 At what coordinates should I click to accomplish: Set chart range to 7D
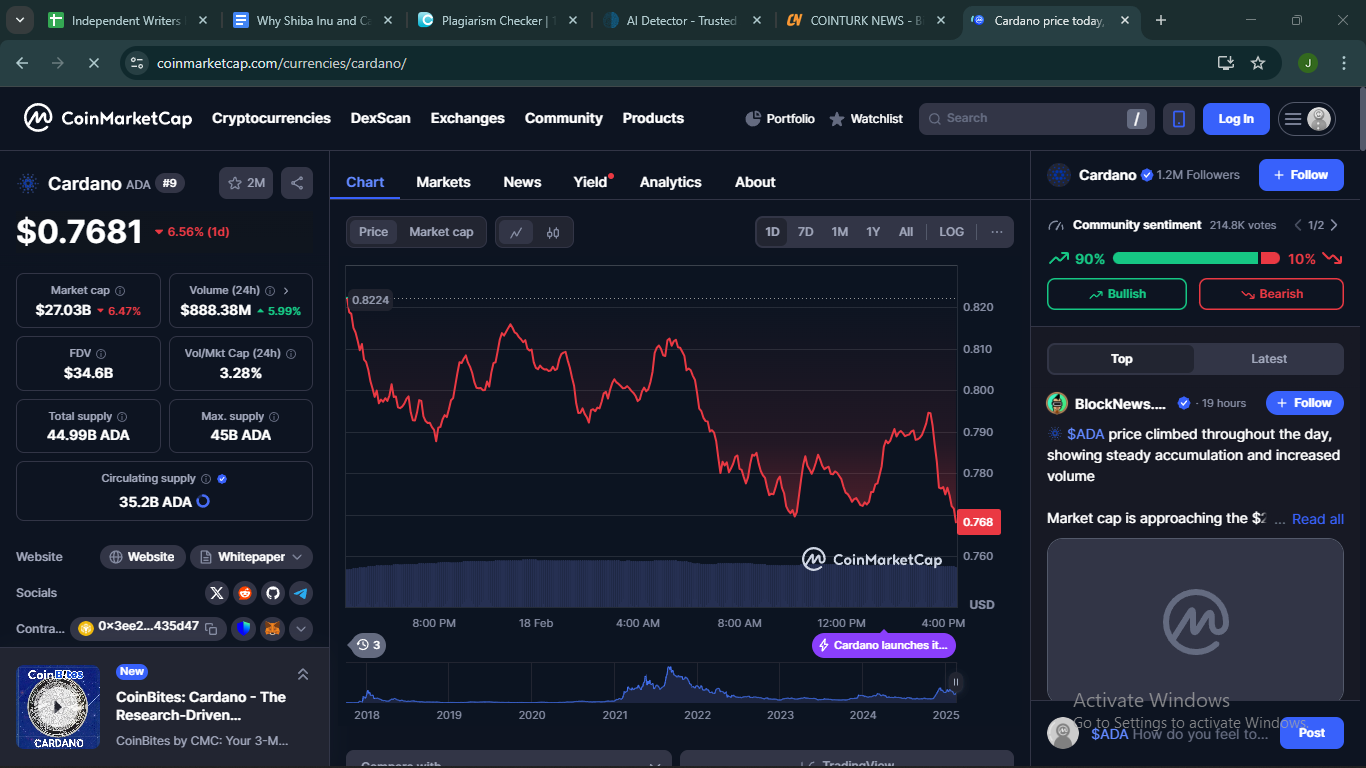(805, 232)
